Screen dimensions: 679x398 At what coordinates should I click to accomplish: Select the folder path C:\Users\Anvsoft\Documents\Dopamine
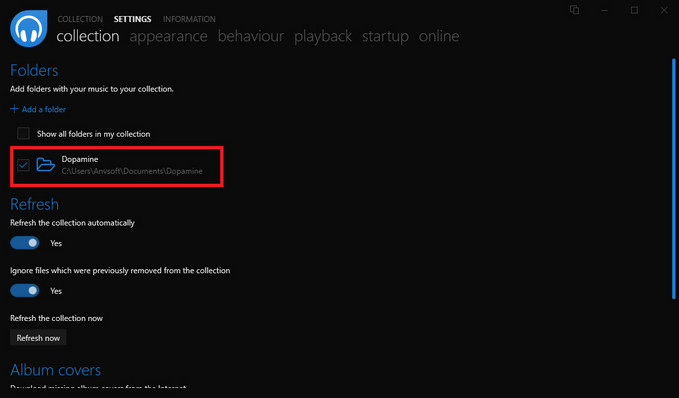pos(132,171)
